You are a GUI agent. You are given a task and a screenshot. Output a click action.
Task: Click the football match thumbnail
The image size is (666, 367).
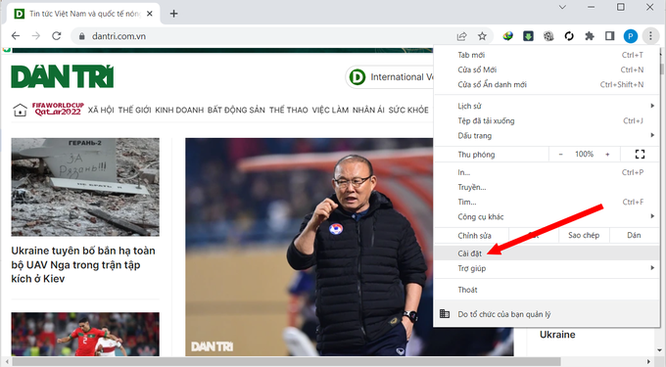pos(85,334)
